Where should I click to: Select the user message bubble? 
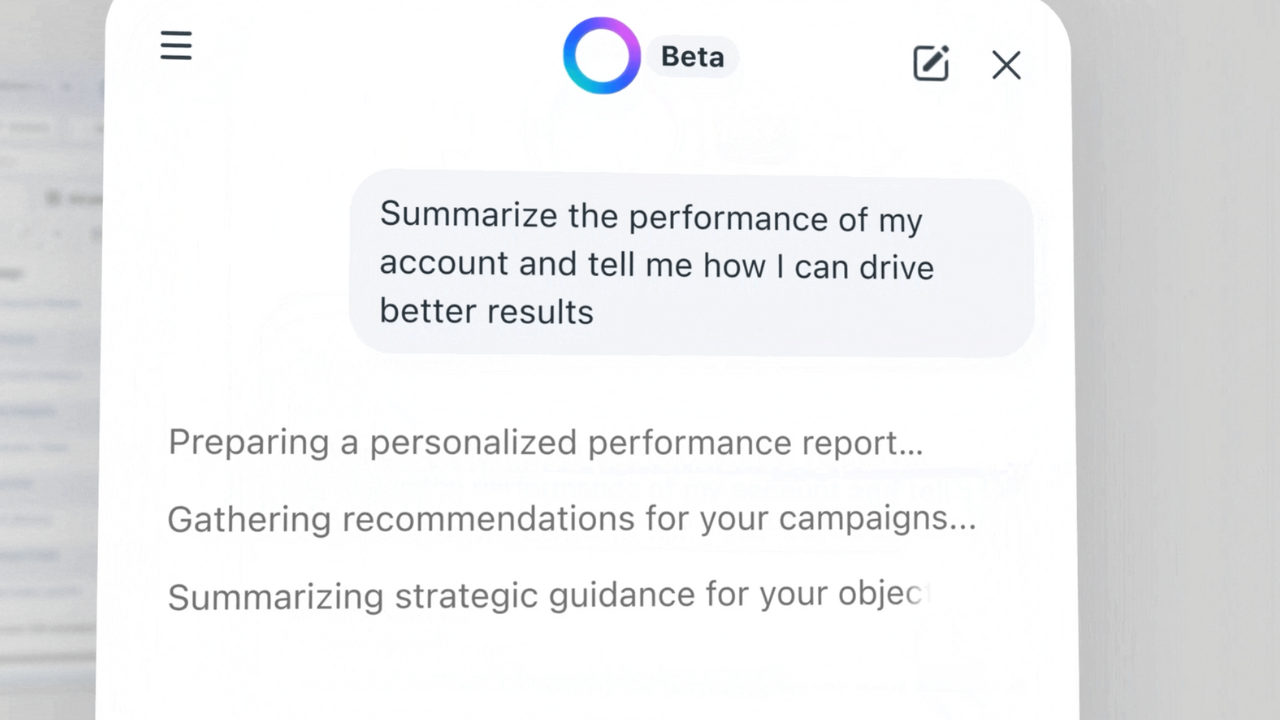(x=690, y=264)
